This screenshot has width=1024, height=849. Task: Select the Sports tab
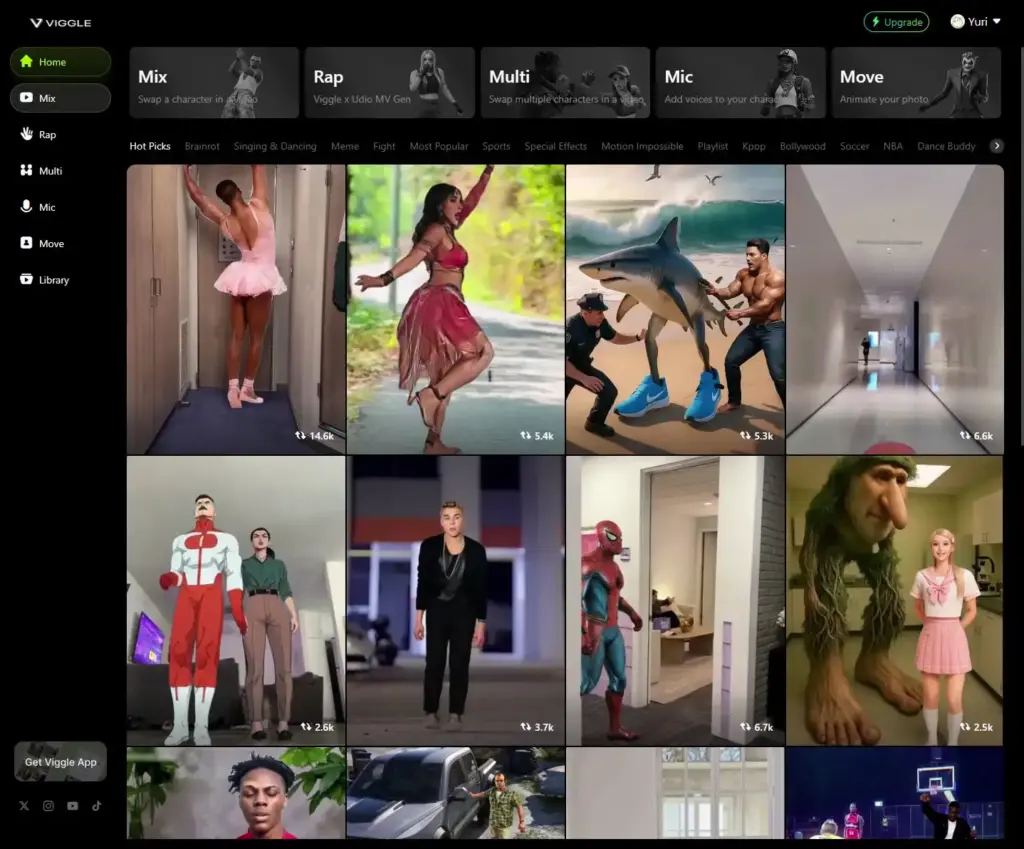(x=496, y=146)
